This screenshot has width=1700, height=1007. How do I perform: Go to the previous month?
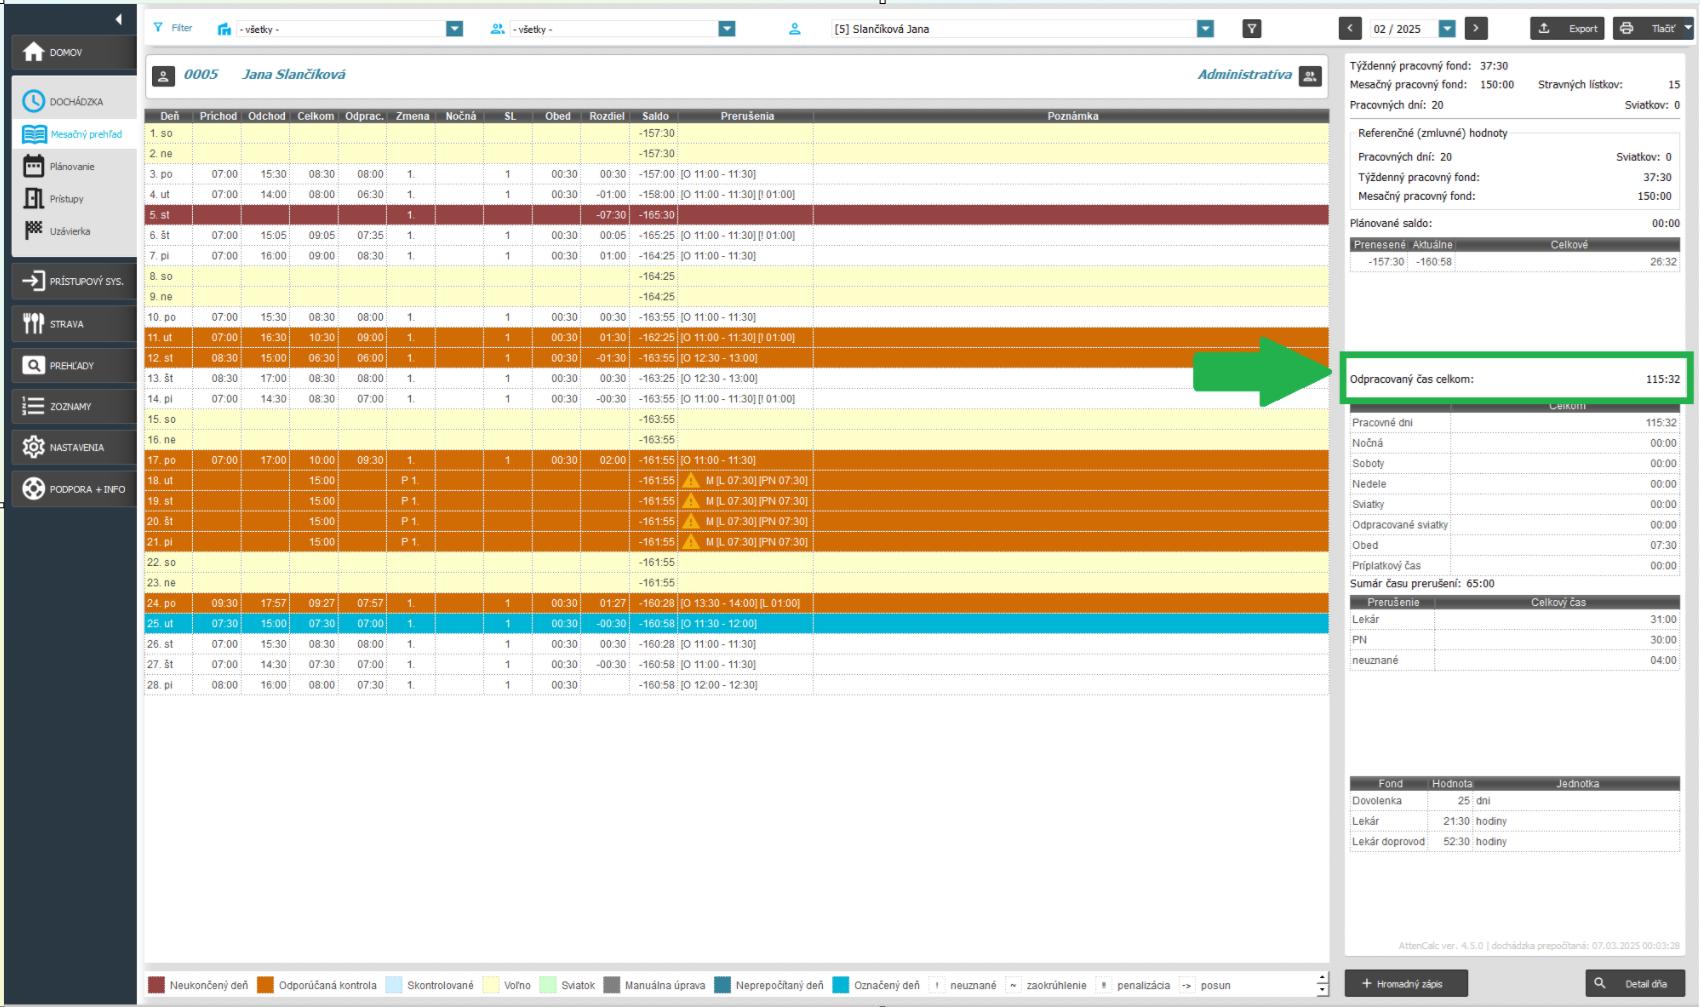[1350, 29]
